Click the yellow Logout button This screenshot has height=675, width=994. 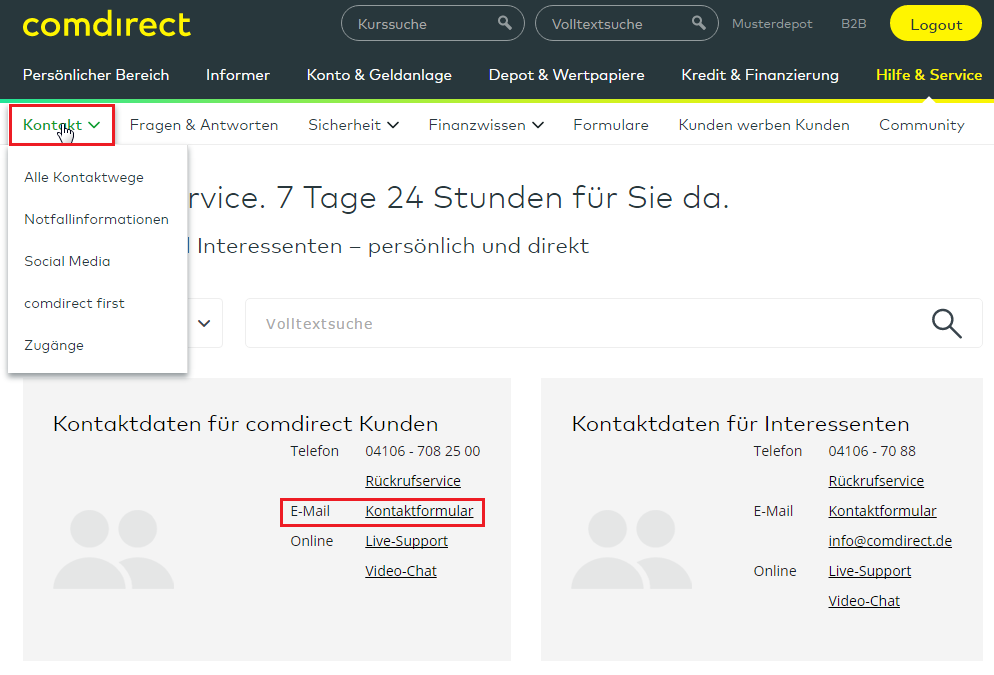click(935, 22)
